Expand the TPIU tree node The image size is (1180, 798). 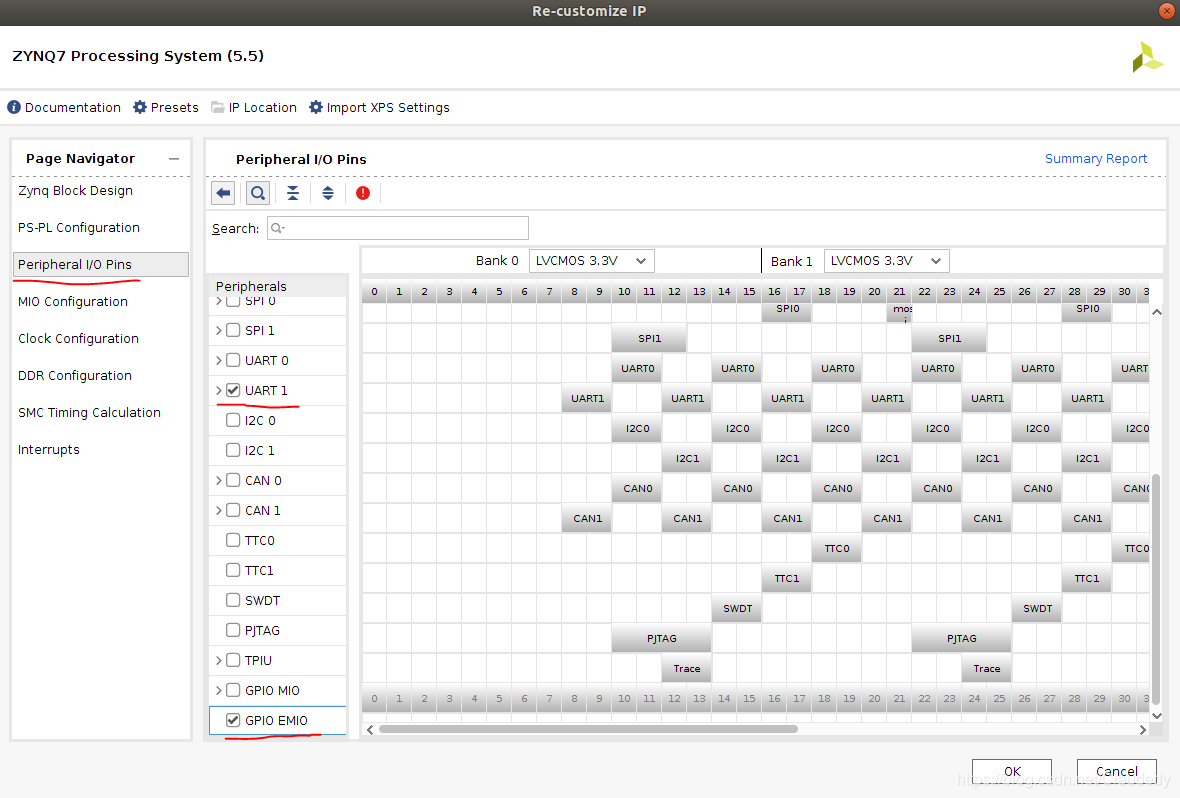click(219, 660)
